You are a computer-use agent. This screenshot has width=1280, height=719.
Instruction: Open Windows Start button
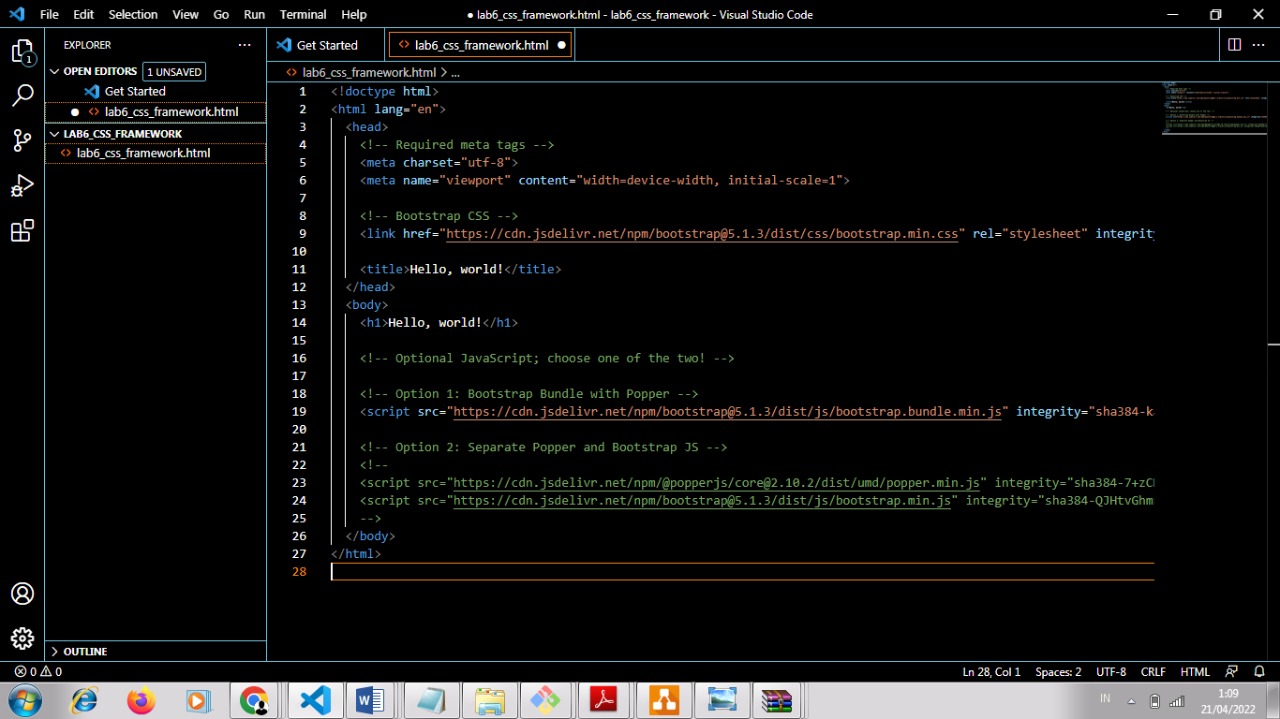[x=24, y=701]
